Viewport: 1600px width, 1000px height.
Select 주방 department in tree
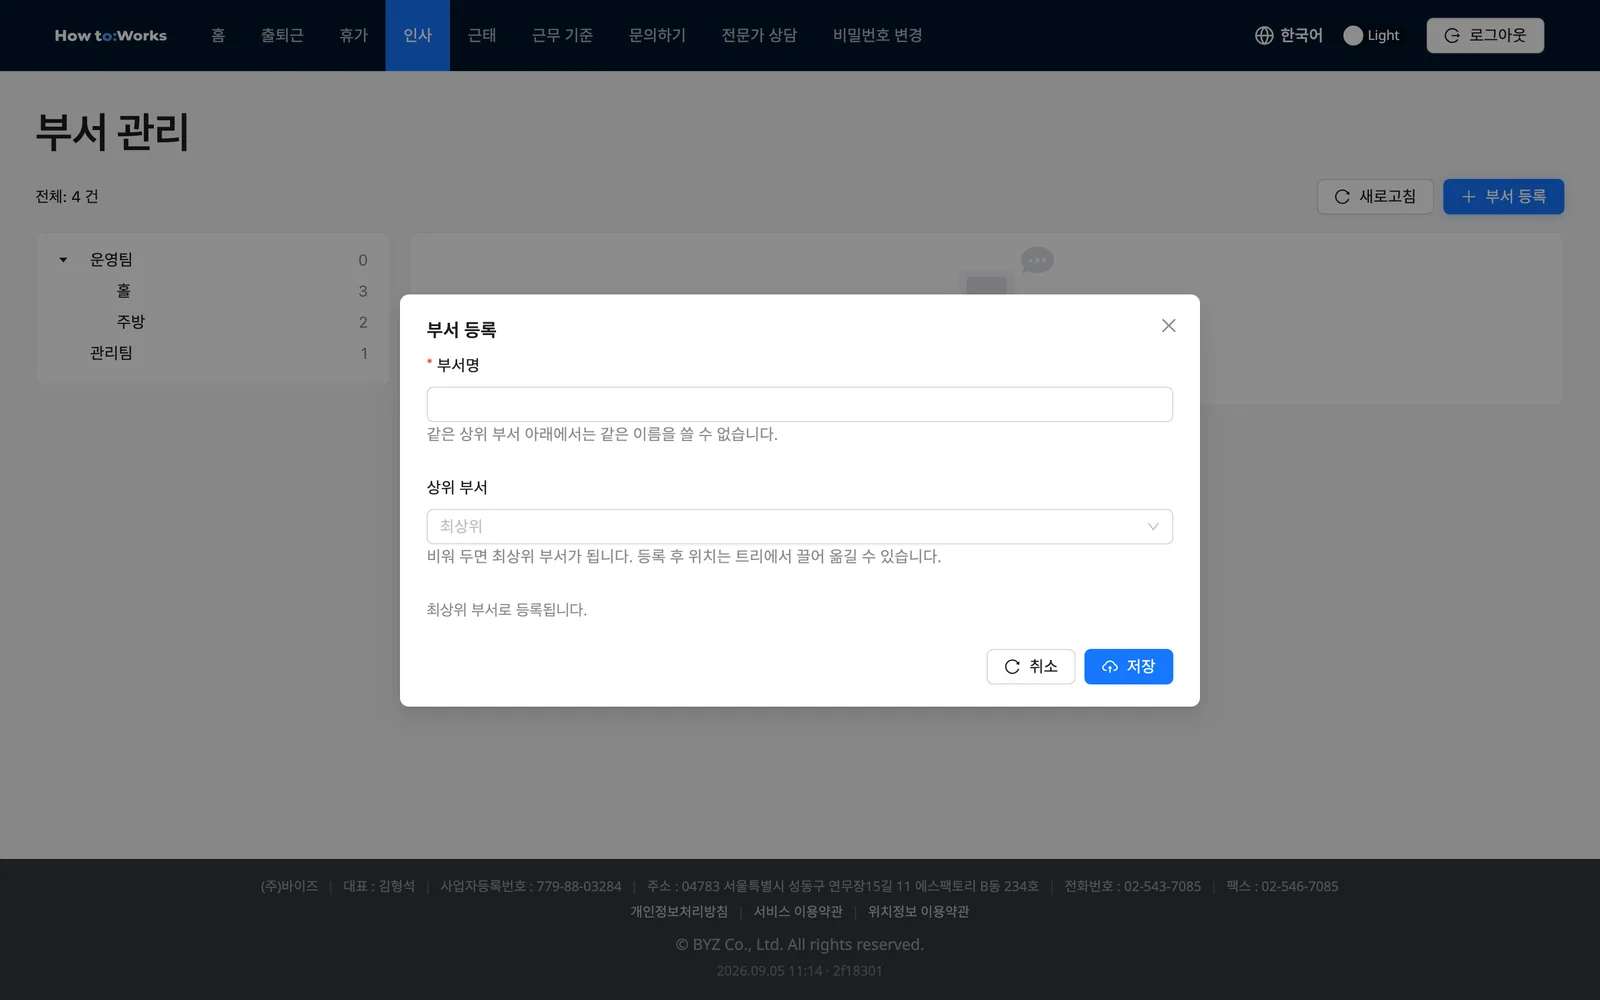pyautogui.click(x=130, y=322)
